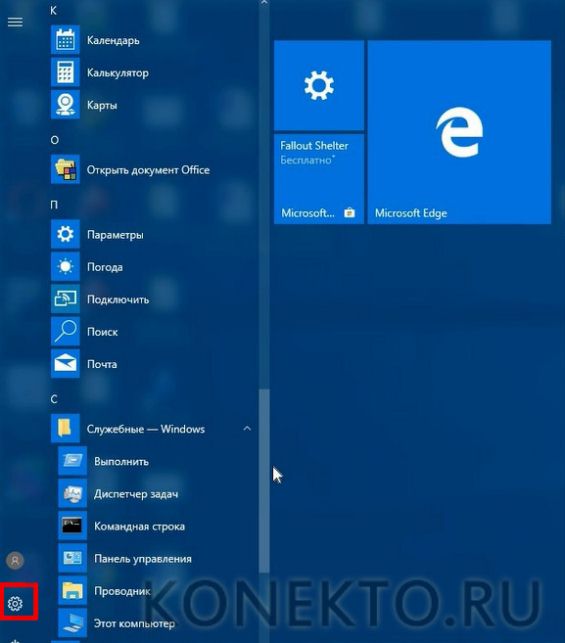Click the settings gear in left sidebar
The image size is (565, 643).
point(15,603)
